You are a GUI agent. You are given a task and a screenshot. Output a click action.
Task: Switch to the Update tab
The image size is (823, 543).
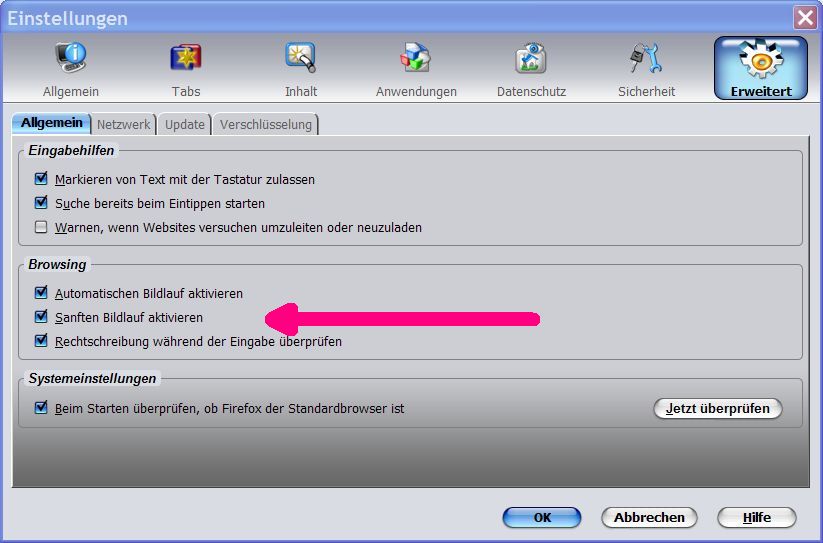[185, 125]
